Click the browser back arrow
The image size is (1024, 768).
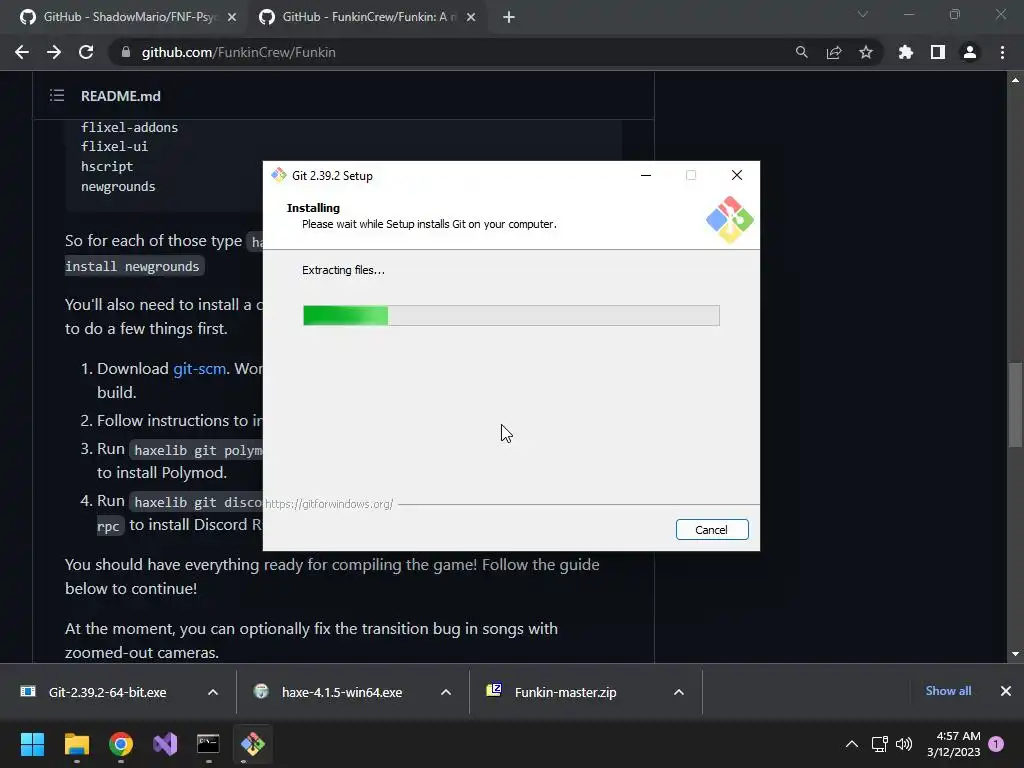(x=22, y=52)
